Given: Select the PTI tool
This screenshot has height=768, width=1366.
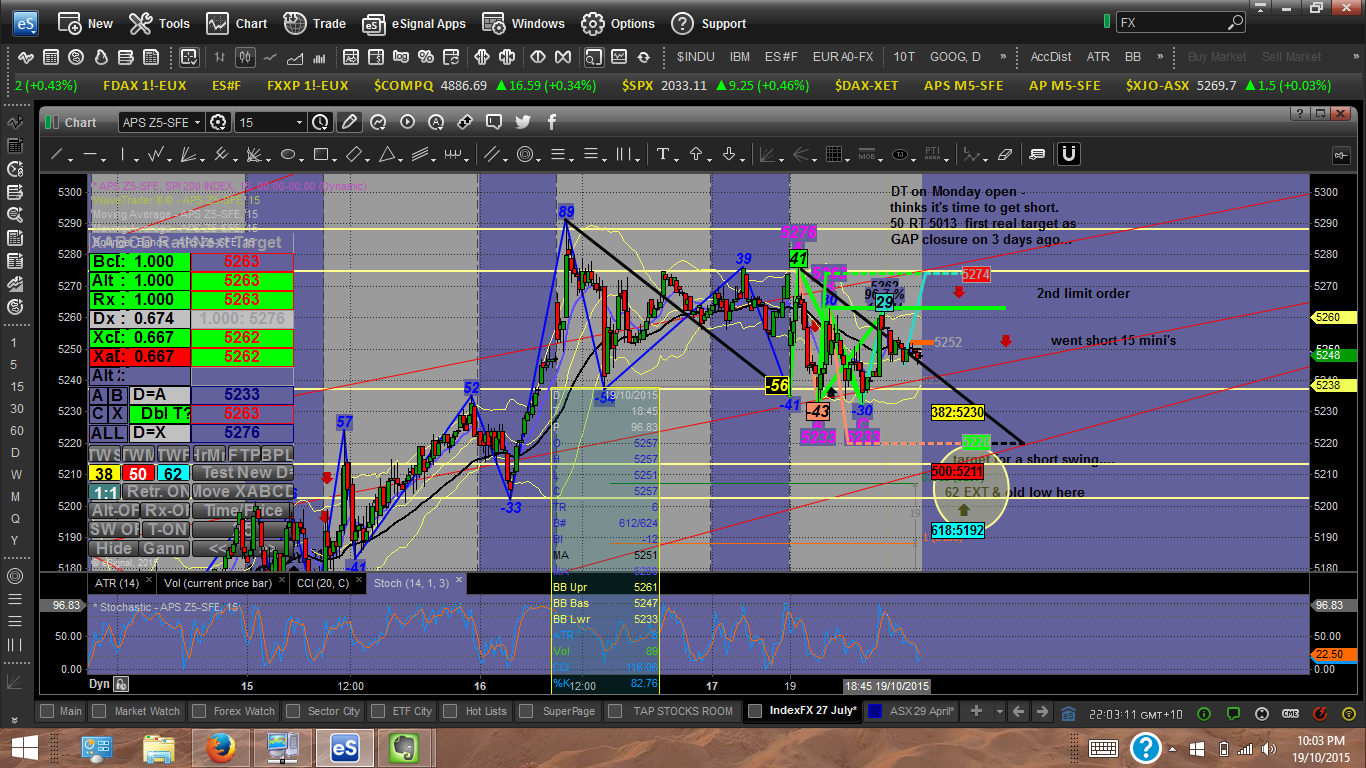Looking at the screenshot, I should click(933, 155).
